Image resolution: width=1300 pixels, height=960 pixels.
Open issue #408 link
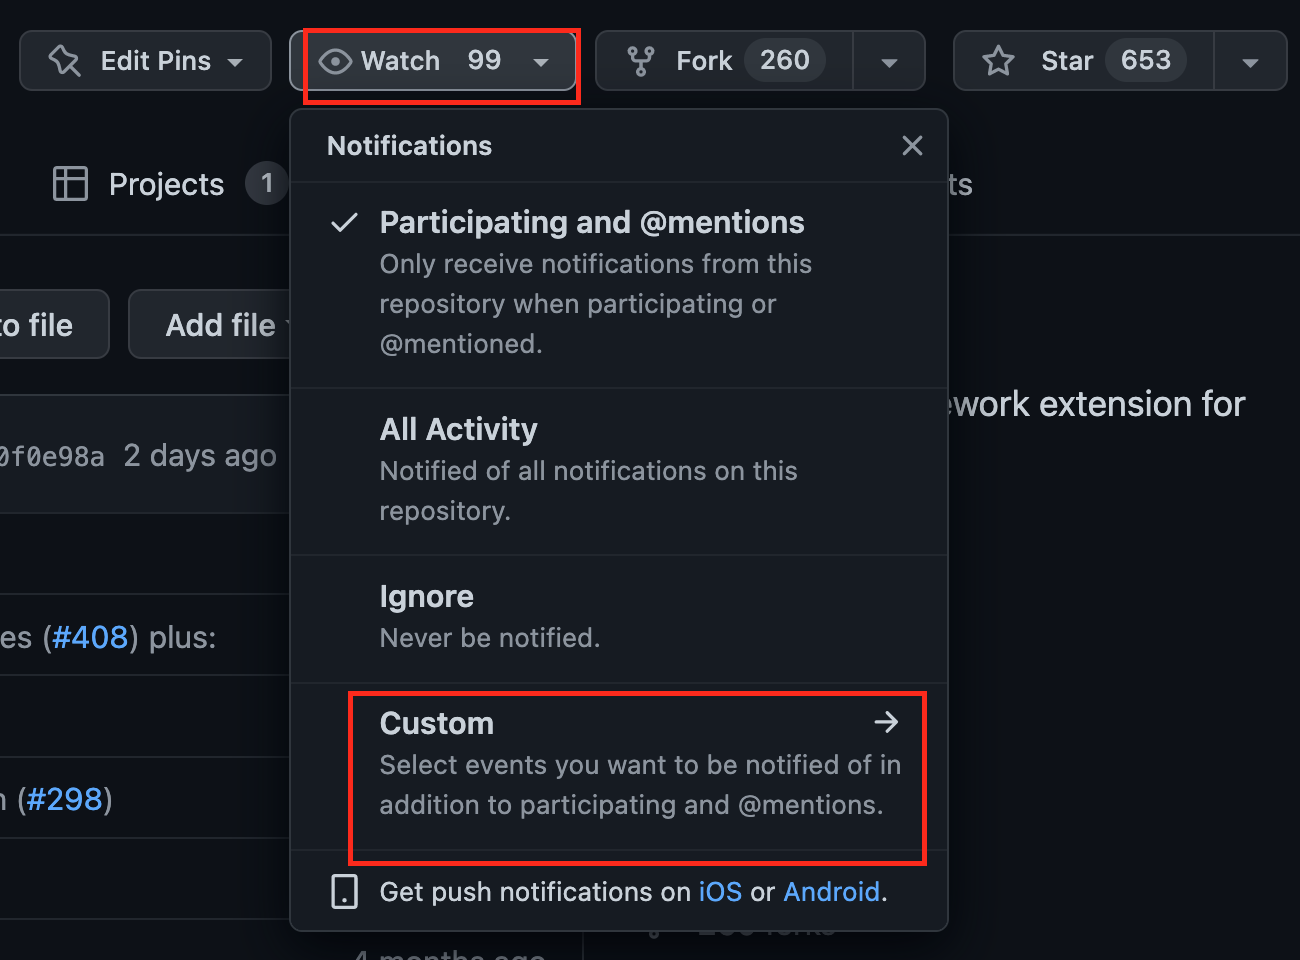point(90,636)
